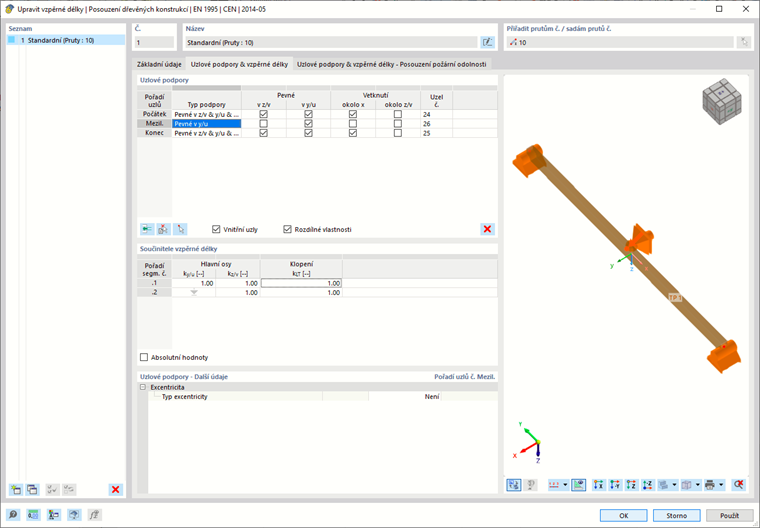Toggle 'okolo x' checkbox in Konec row
The width and height of the screenshot is (760, 528).
pyautogui.click(x=353, y=133)
